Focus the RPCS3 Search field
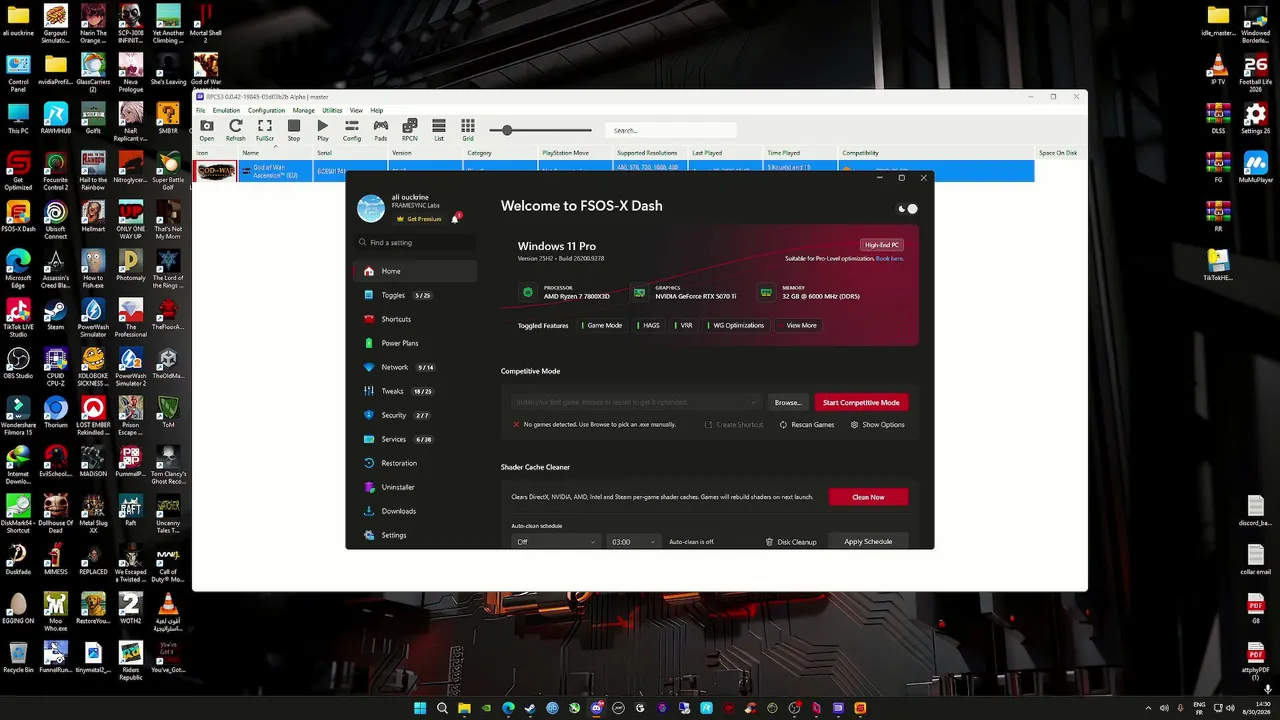This screenshot has width=1280, height=720. (x=672, y=130)
